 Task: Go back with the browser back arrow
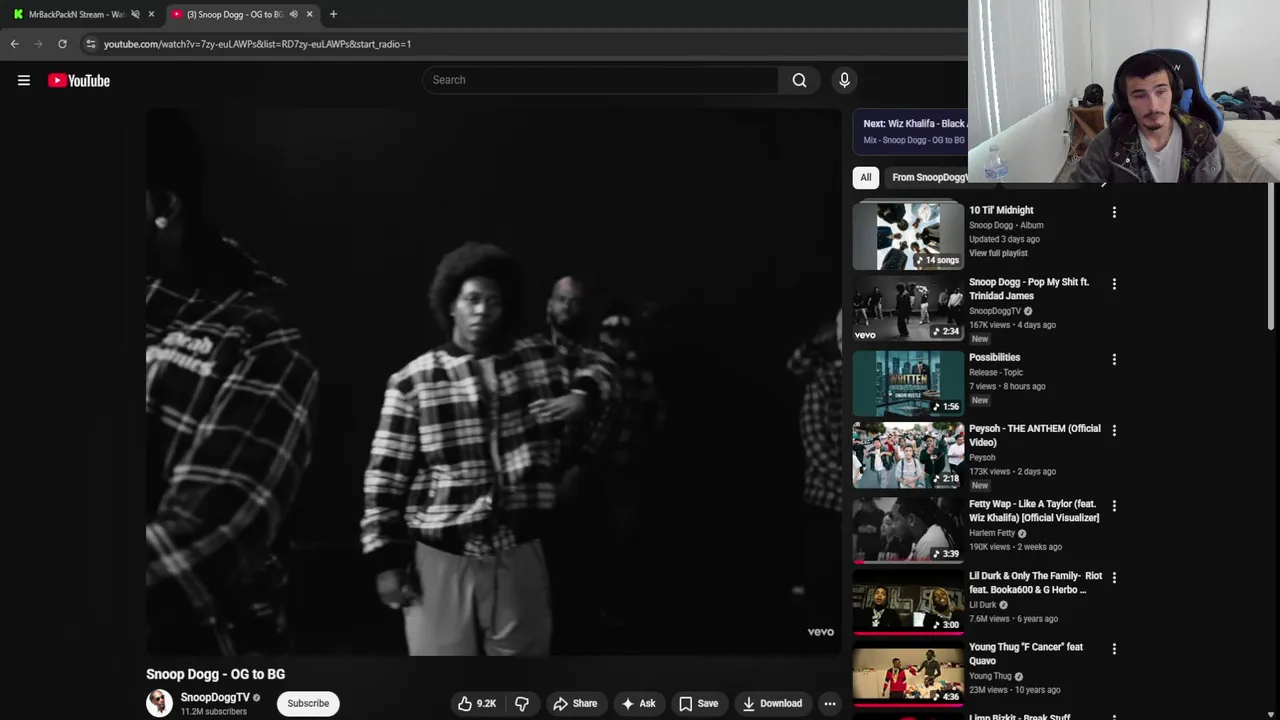14,44
